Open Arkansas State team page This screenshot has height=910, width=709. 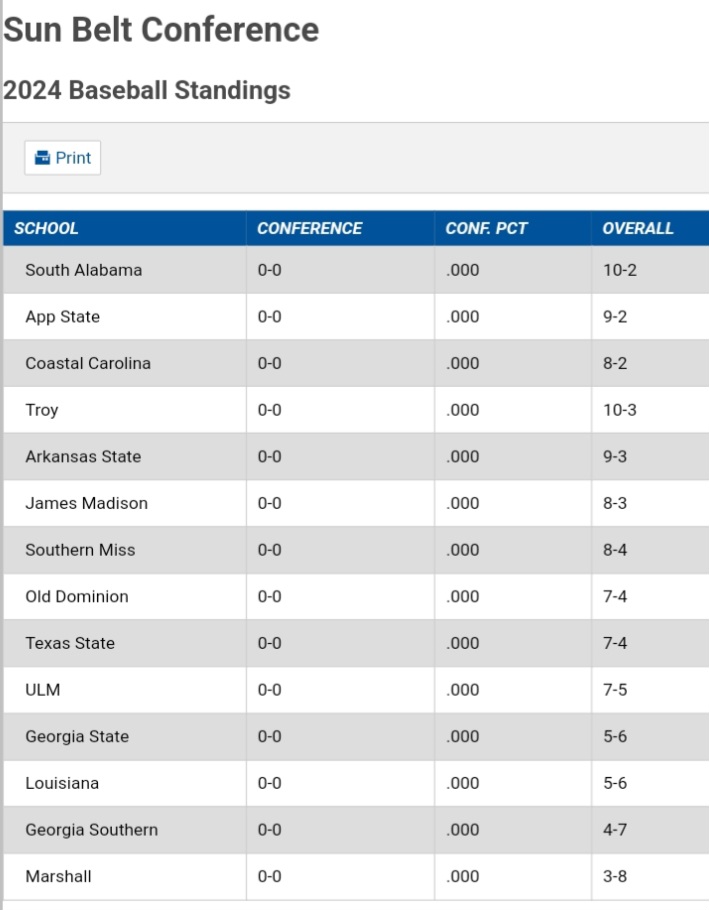coord(83,457)
